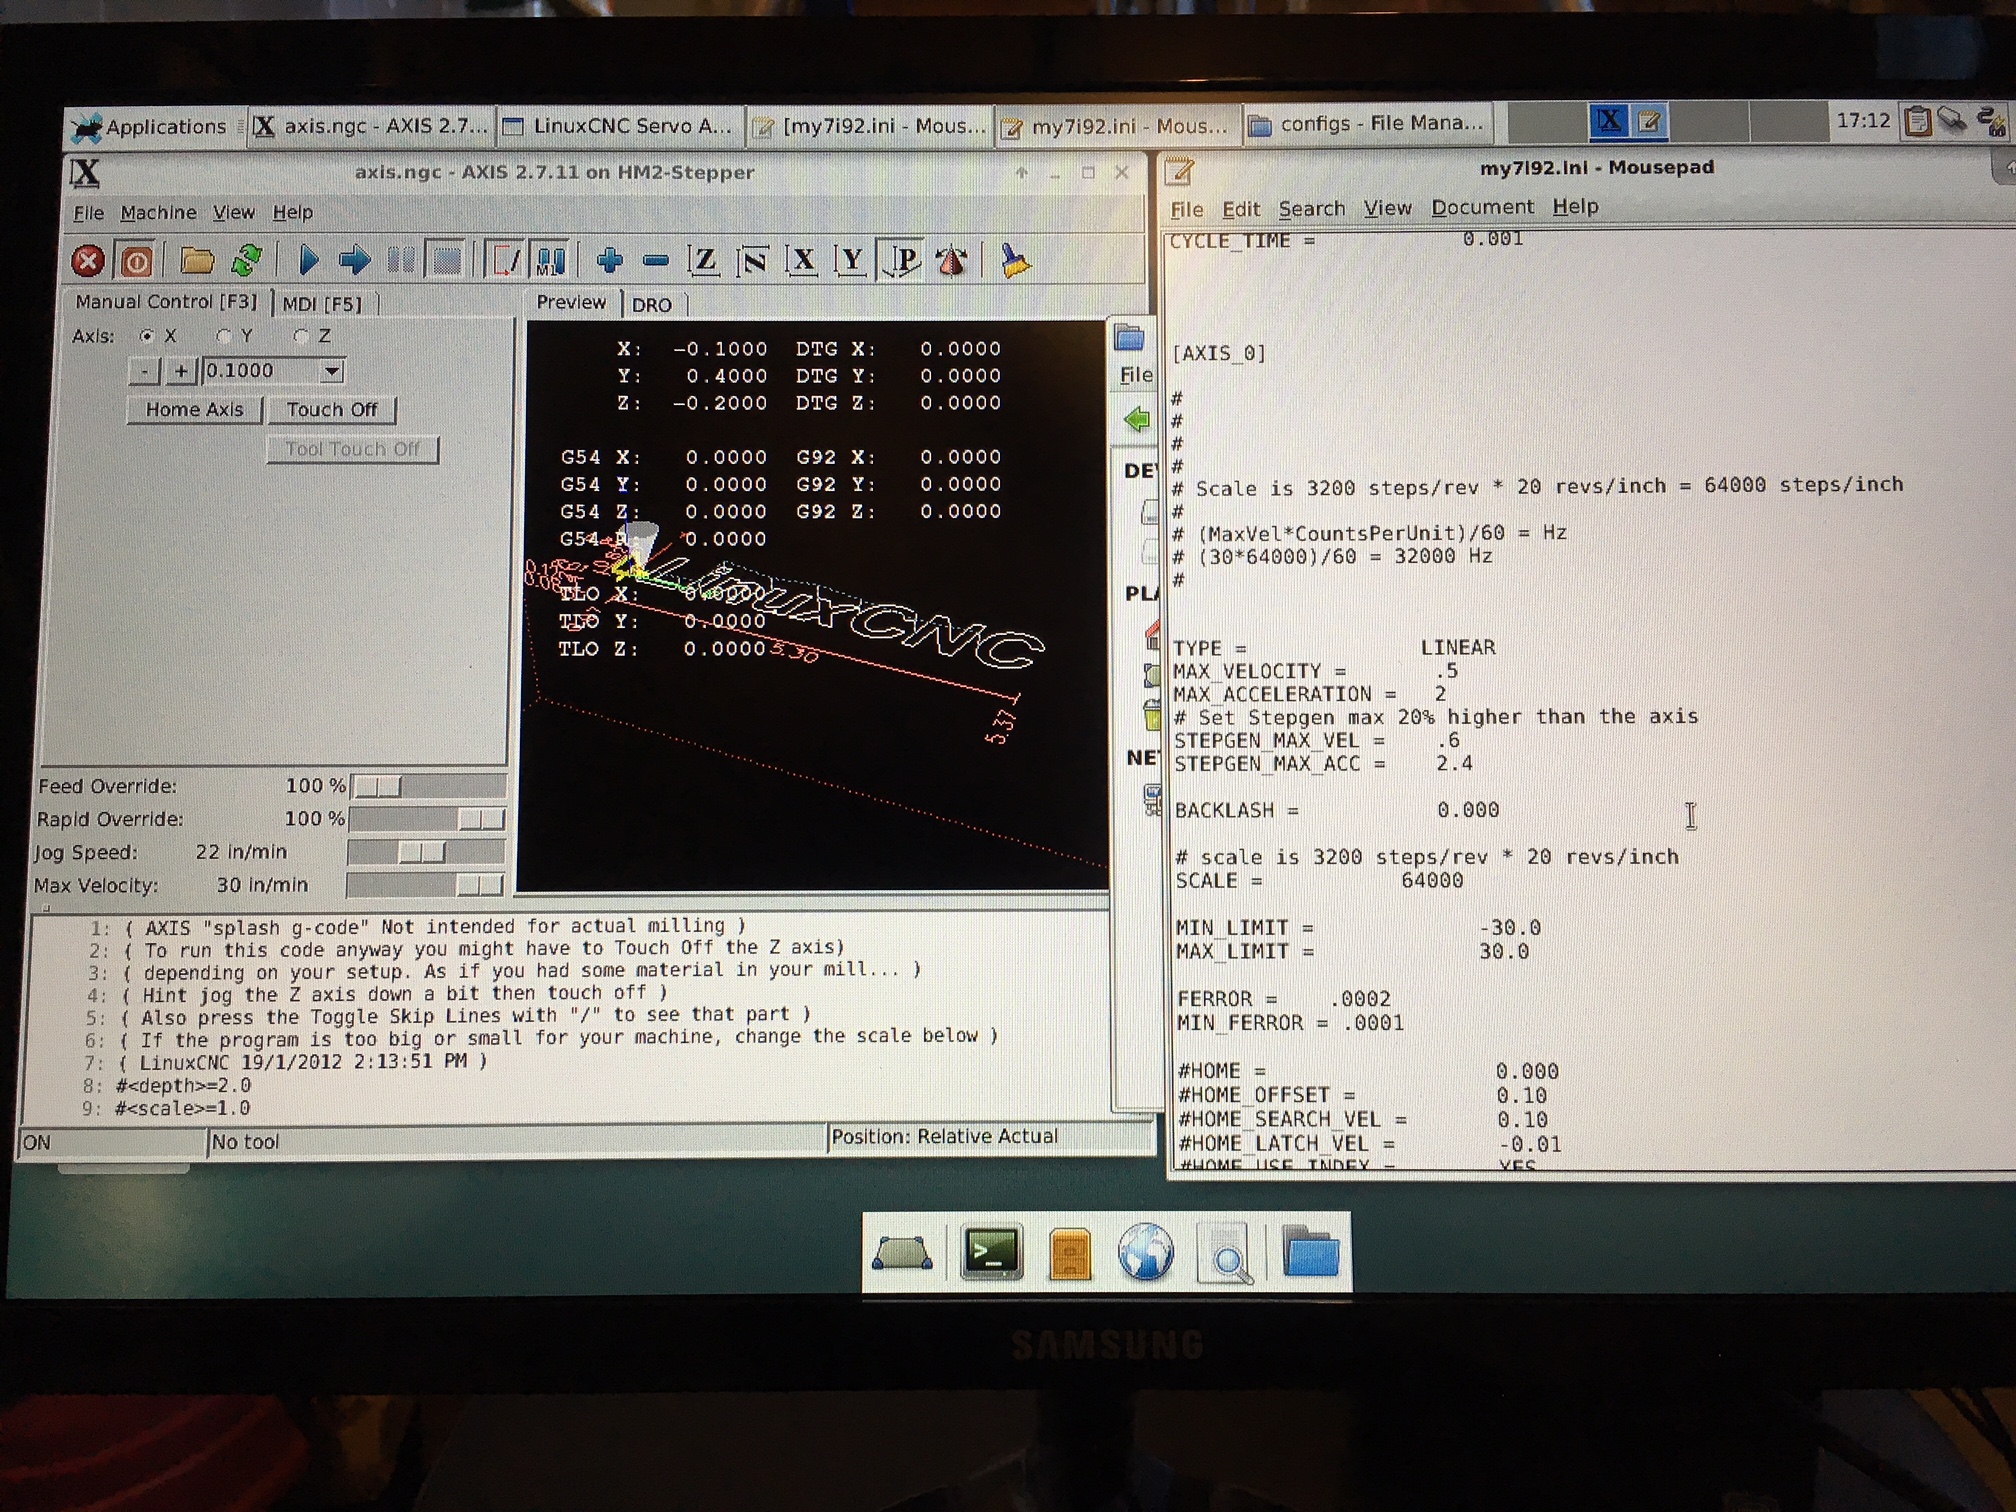Toggle rotate/pan cone icon
Image resolution: width=2016 pixels, height=1512 pixels.
951,261
